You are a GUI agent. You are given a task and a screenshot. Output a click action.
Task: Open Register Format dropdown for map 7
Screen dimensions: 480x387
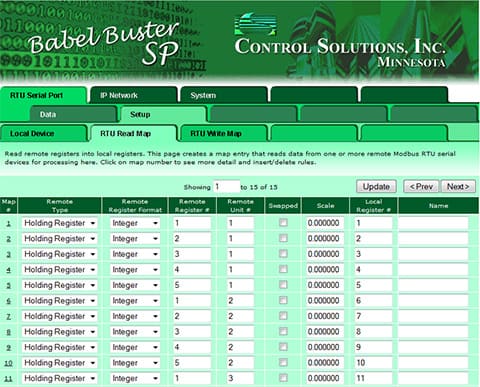click(135, 316)
